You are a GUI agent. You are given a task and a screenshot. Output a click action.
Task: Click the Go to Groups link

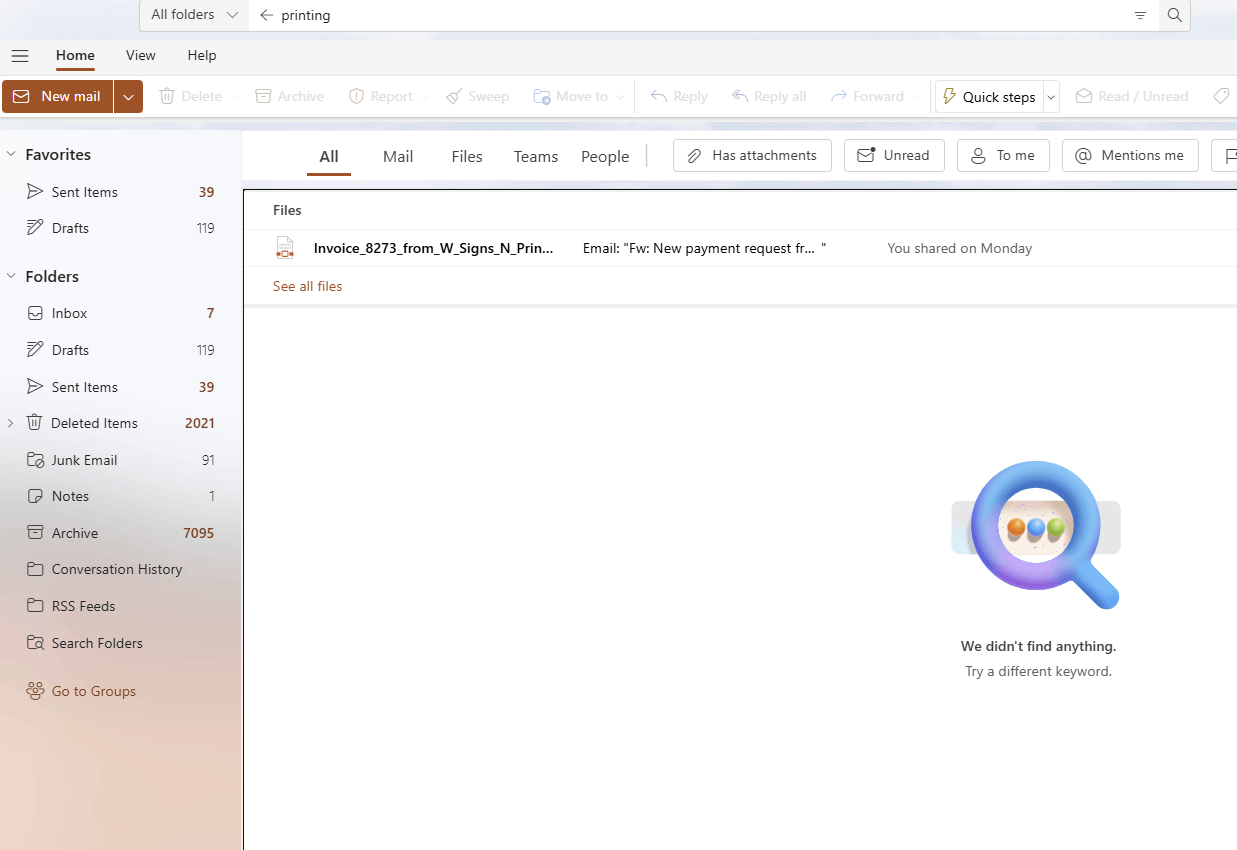[81, 691]
